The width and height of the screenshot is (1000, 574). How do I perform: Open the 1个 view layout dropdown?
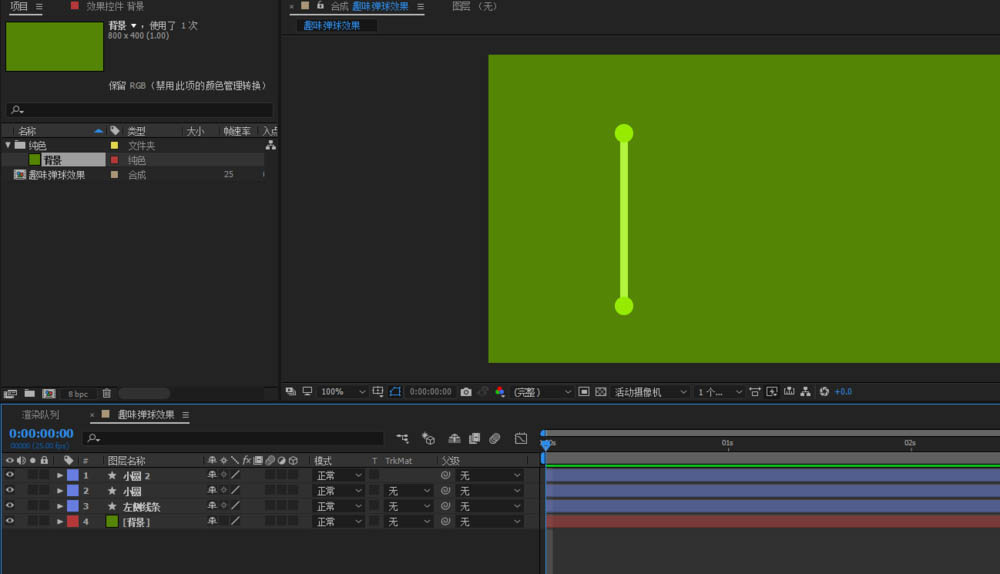pyautogui.click(x=720, y=392)
